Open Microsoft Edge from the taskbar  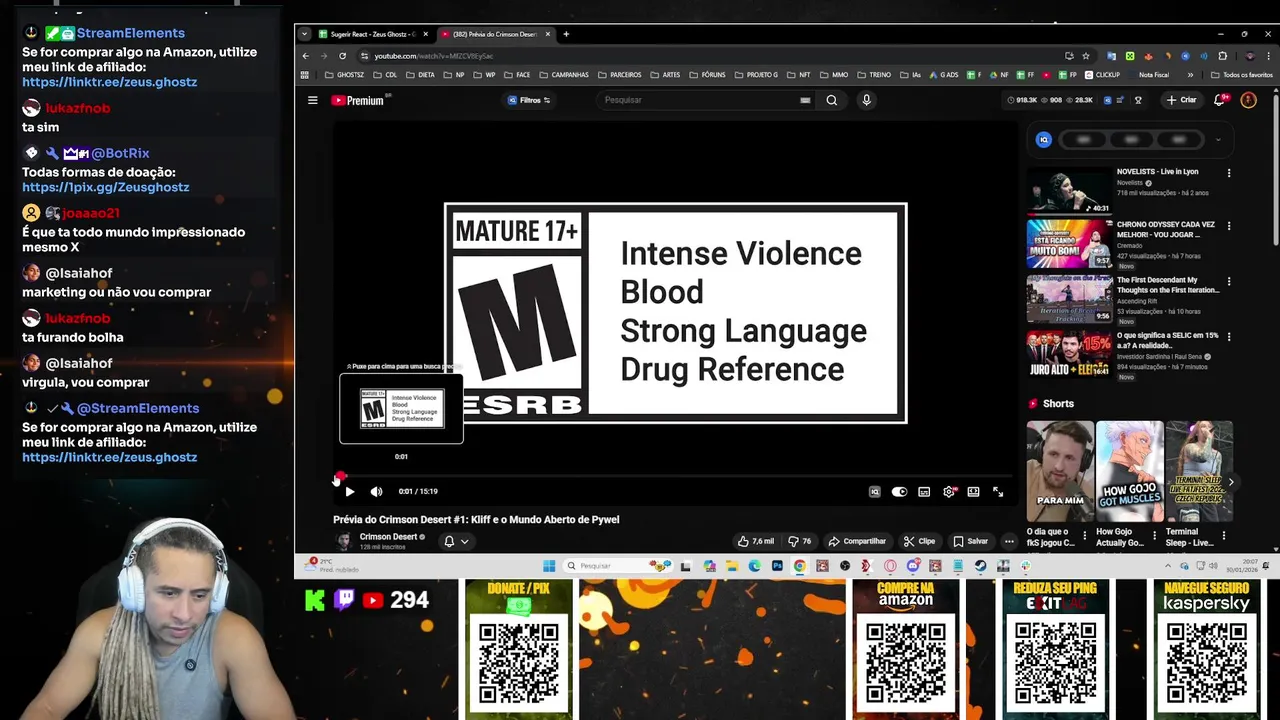754,566
